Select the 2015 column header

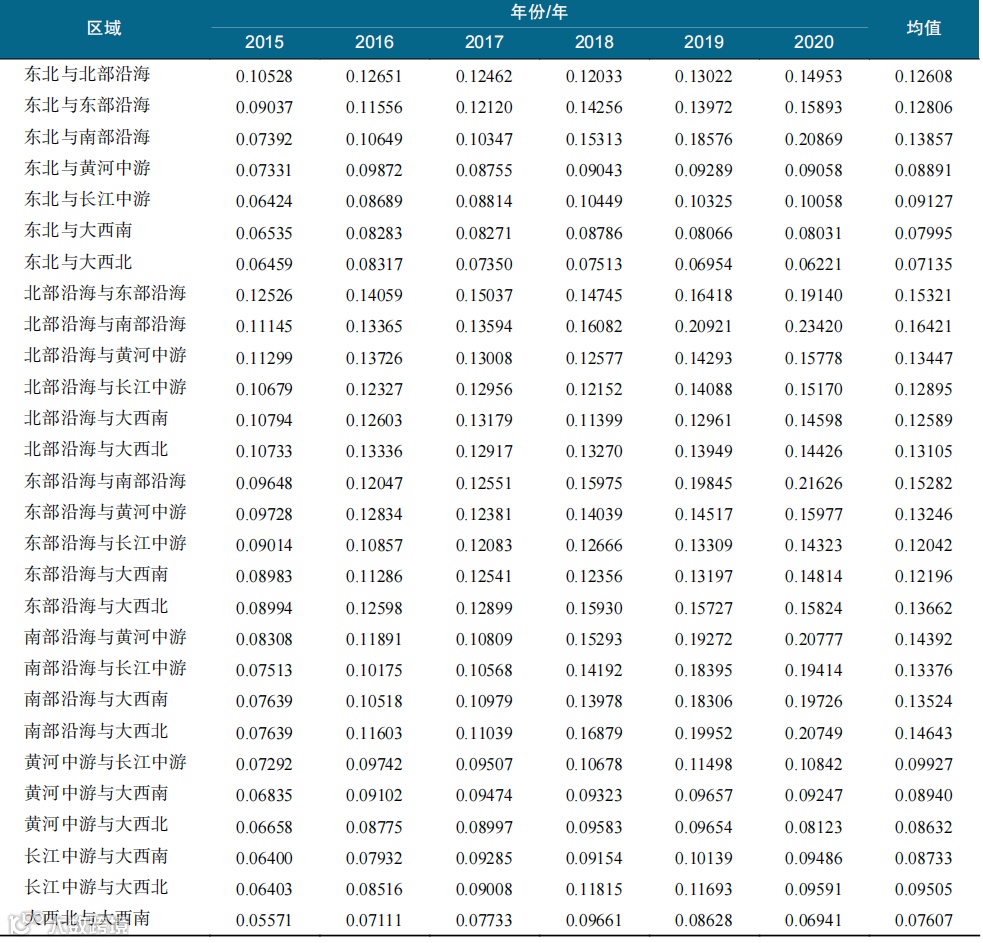click(264, 42)
